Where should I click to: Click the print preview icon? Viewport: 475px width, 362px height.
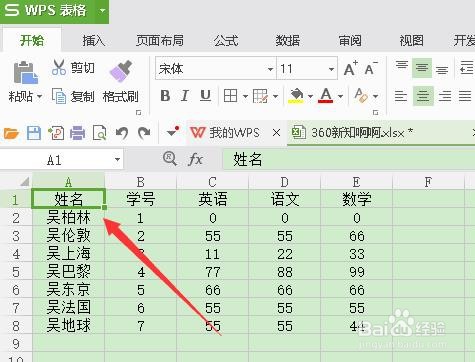99,133
